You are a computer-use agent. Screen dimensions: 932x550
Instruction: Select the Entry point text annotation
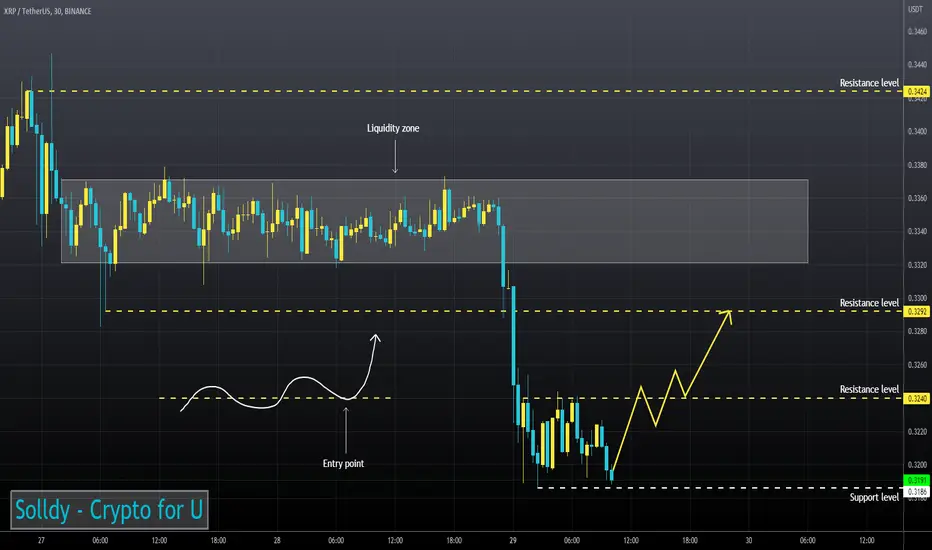tap(343, 463)
